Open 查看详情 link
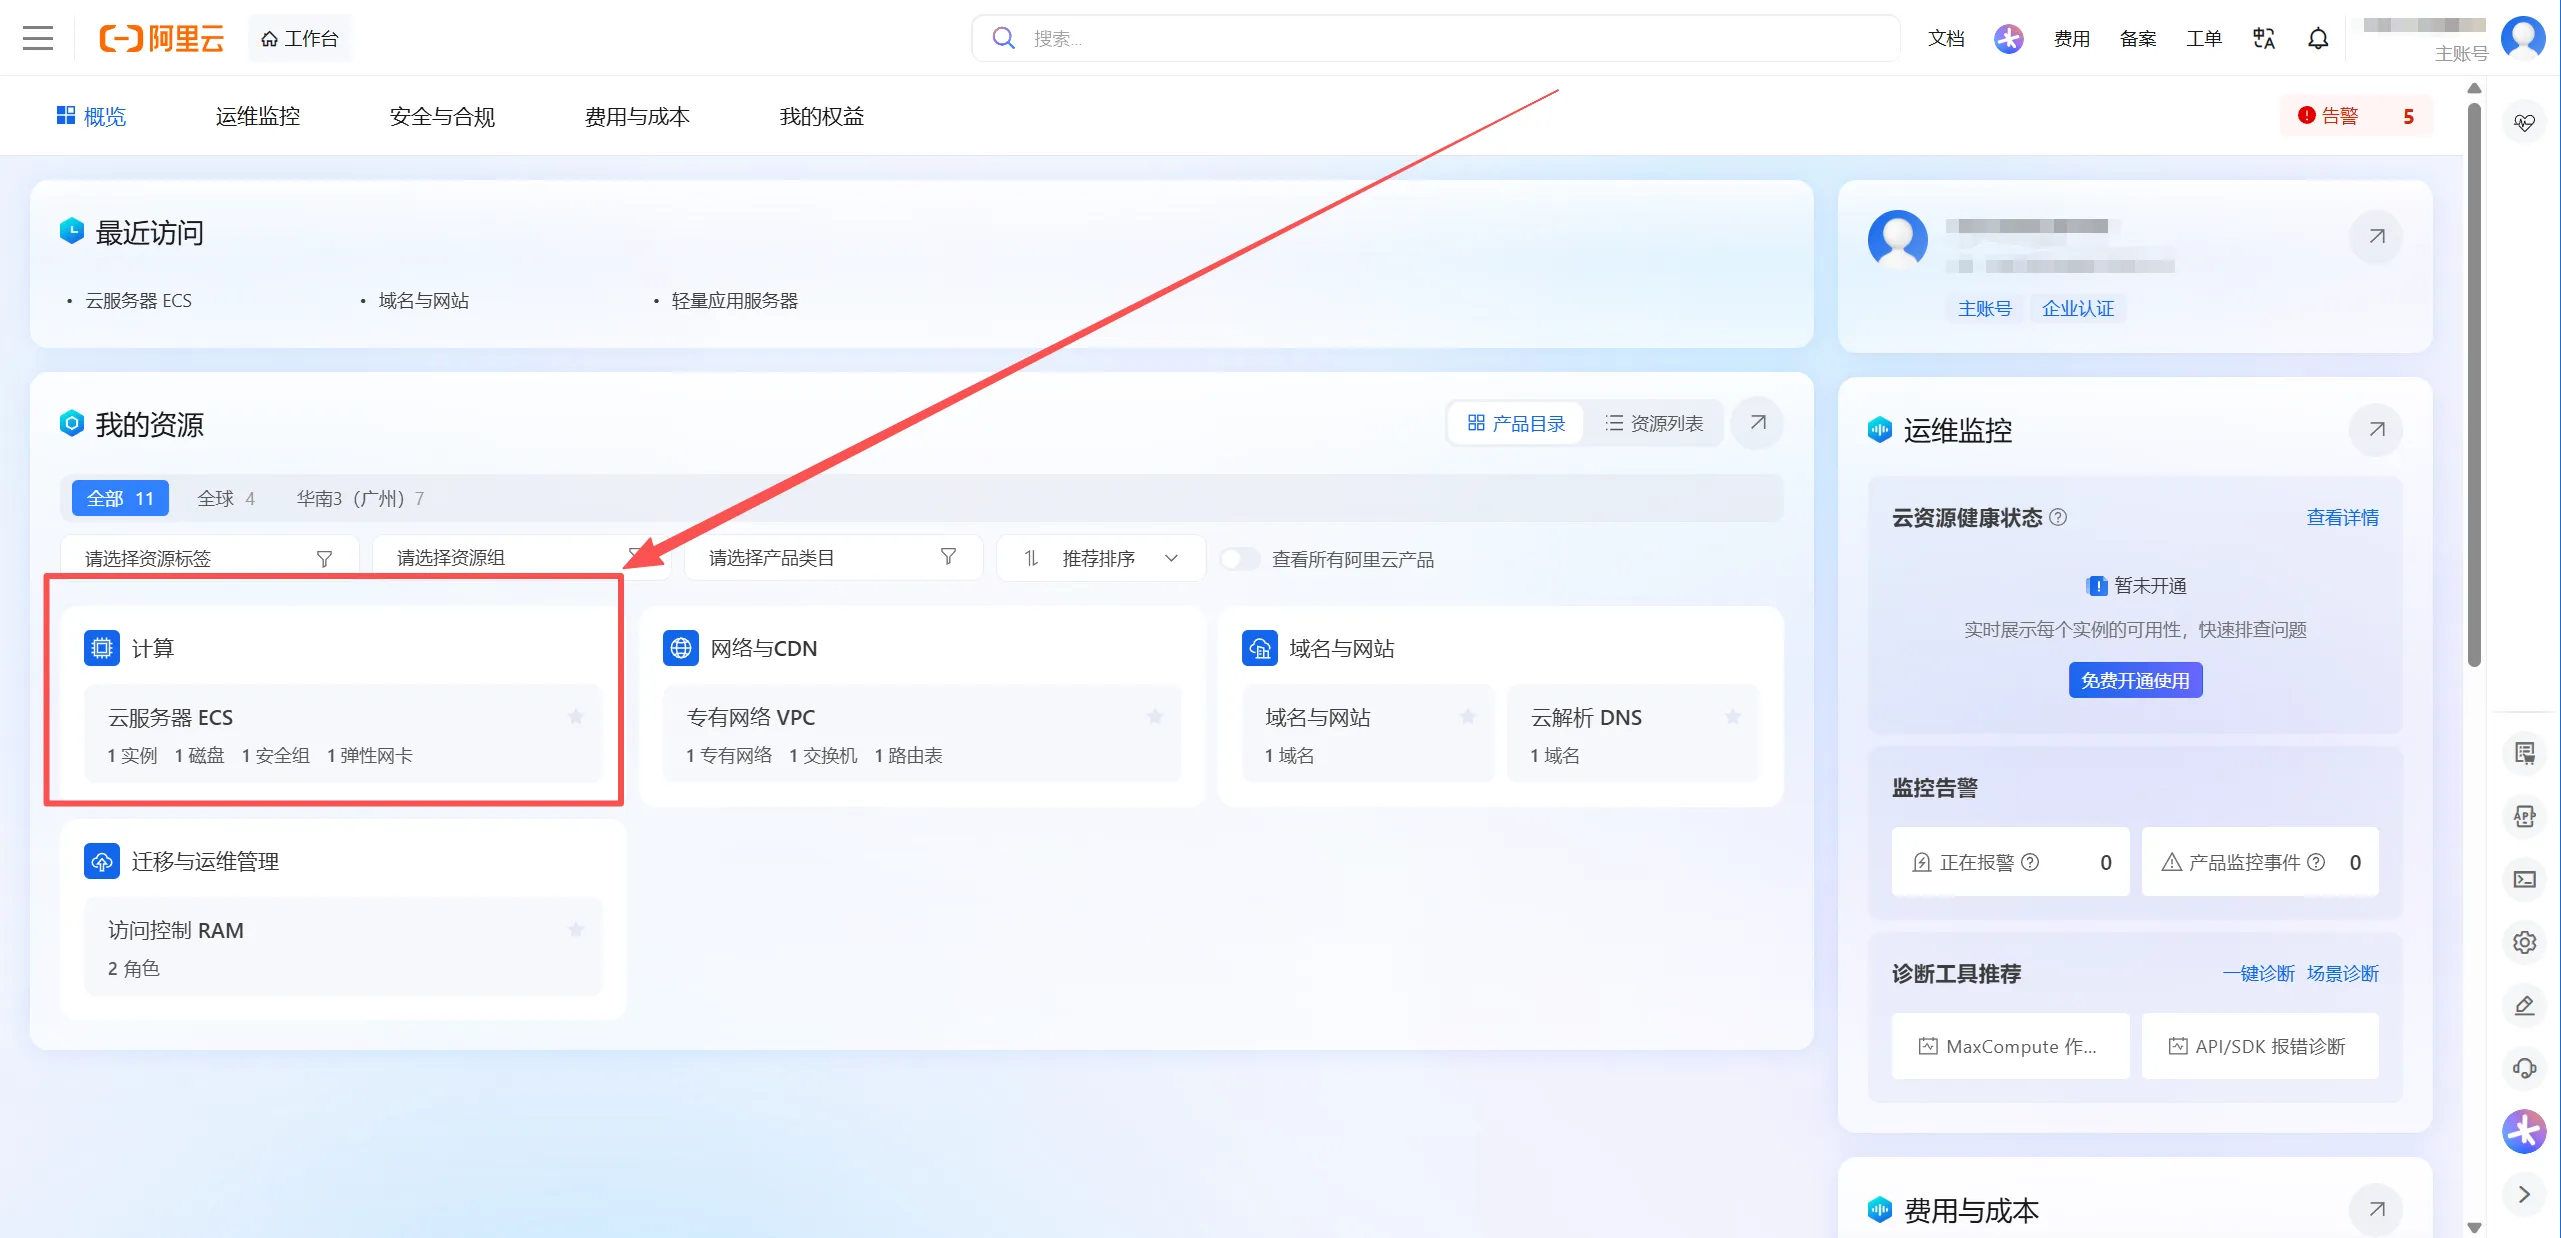2561x1238 pixels. (2342, 517)
